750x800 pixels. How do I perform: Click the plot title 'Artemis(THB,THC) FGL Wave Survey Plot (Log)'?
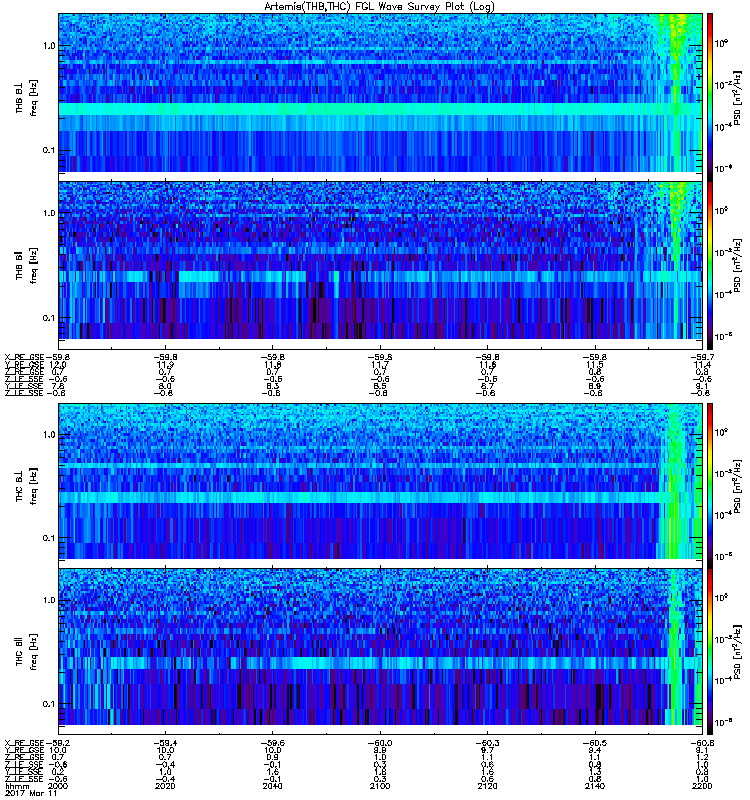tap(379, 7)
